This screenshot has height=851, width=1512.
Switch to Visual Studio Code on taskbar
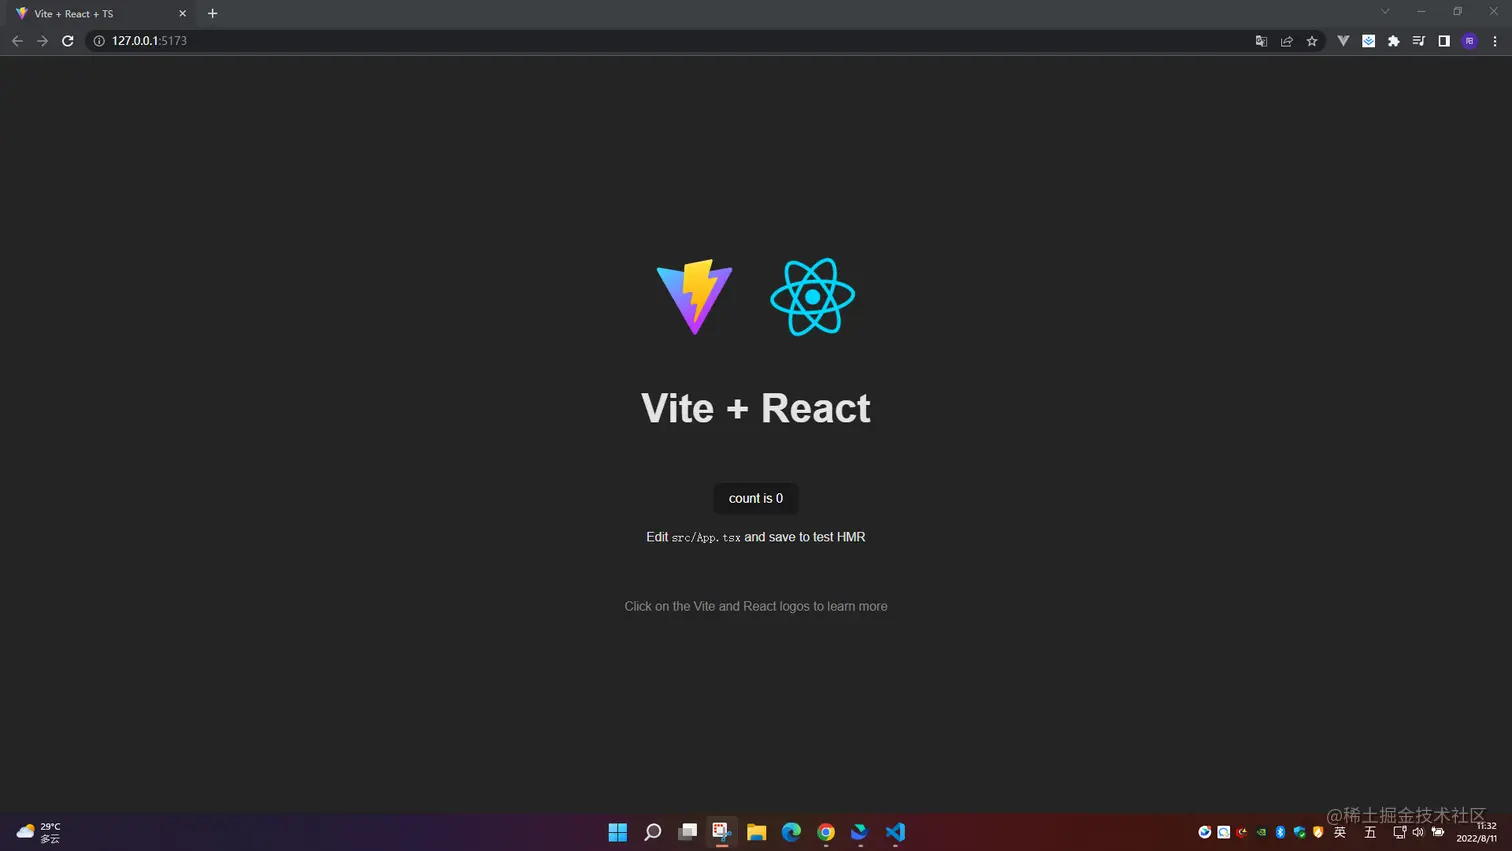(x=895, y=832)
